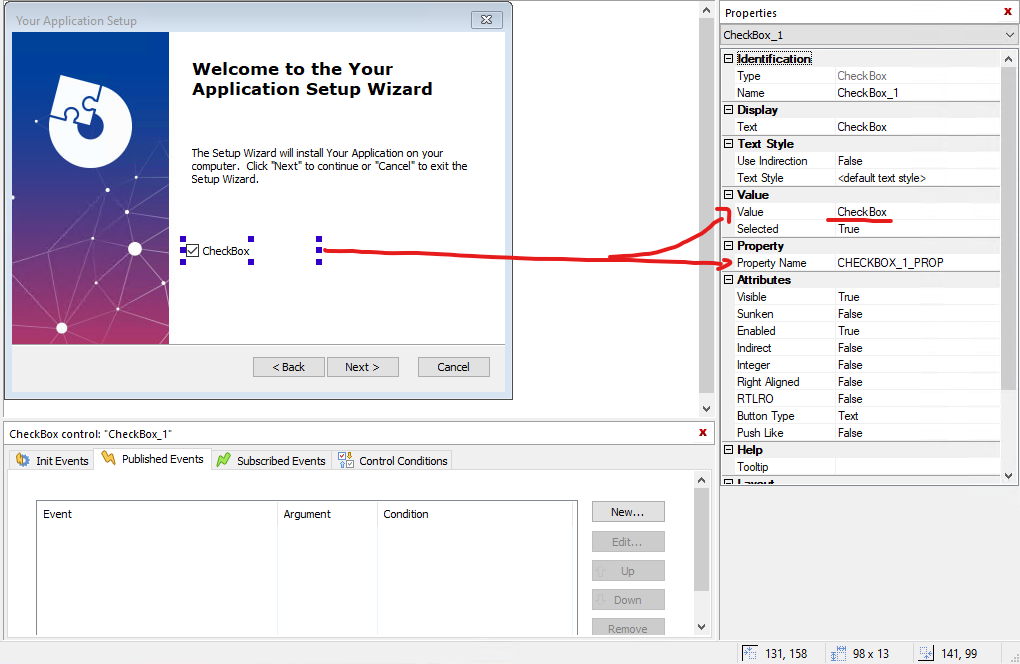Viewport: 1020px width, 664px height.
Task: Click the Control Conditions checklist icon
Action: tap(346, 460)
